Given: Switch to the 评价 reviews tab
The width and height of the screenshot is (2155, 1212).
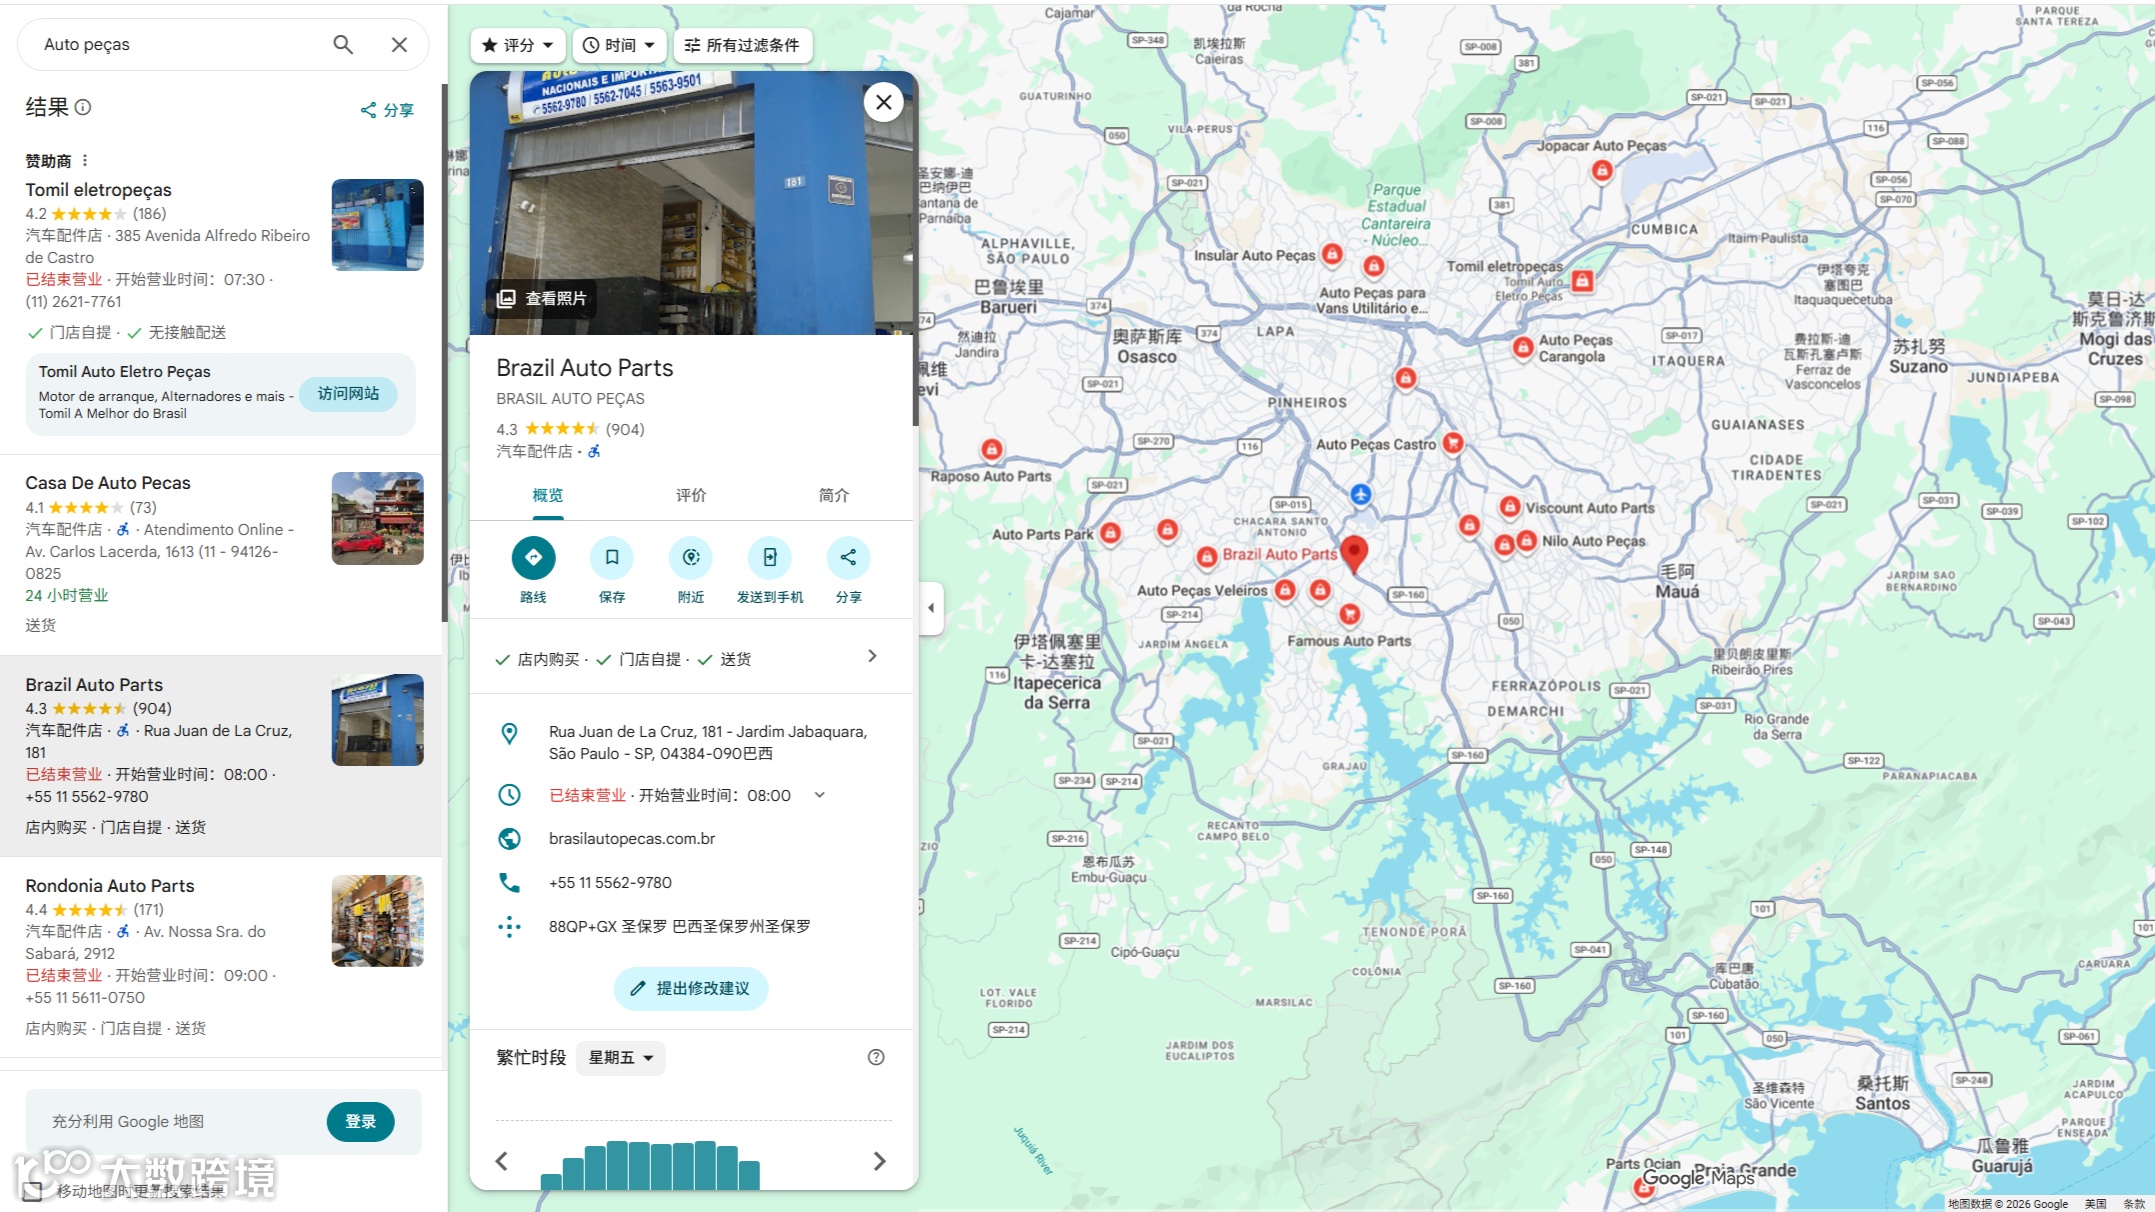Looking at the screenshot, I should (690, 495).
